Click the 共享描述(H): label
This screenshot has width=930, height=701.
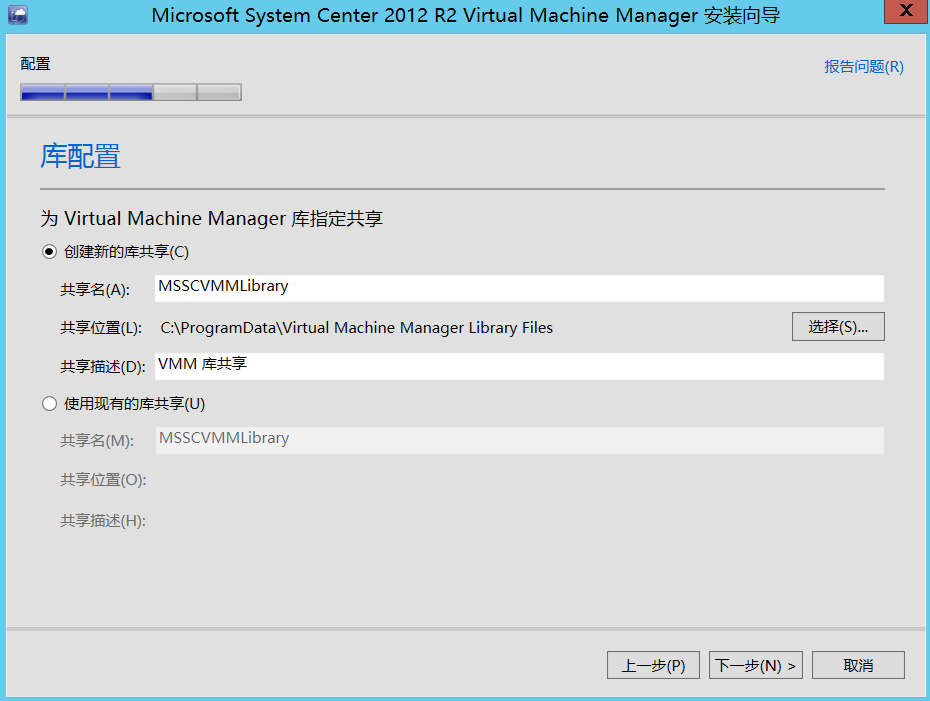[x=103, y=521]
